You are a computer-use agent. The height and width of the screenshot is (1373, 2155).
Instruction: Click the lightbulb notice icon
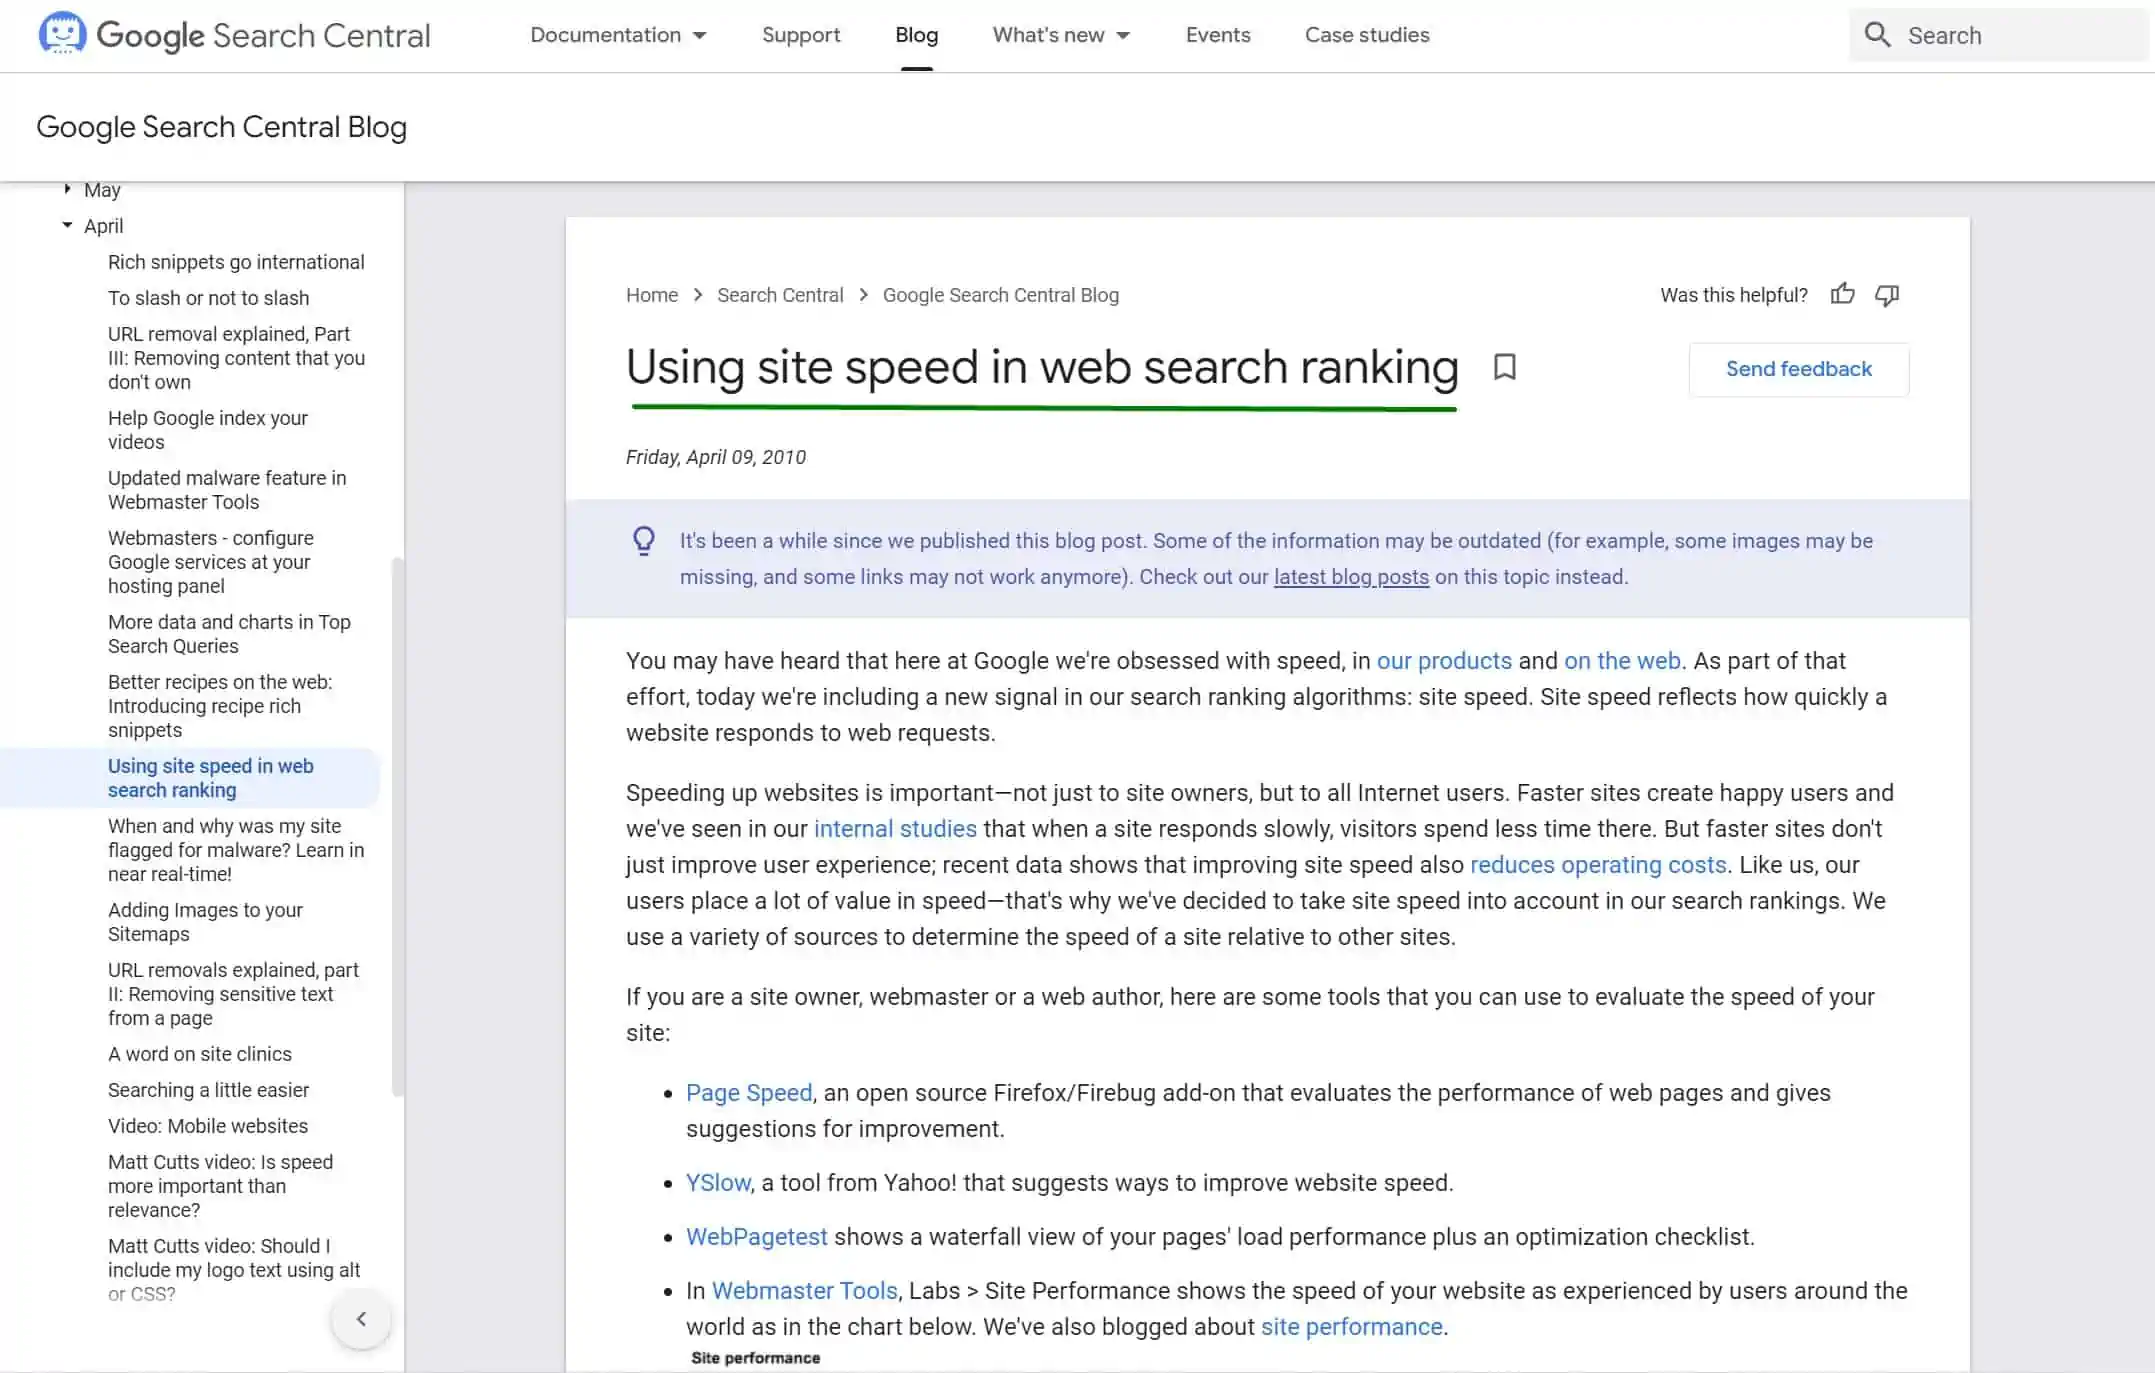644,541
